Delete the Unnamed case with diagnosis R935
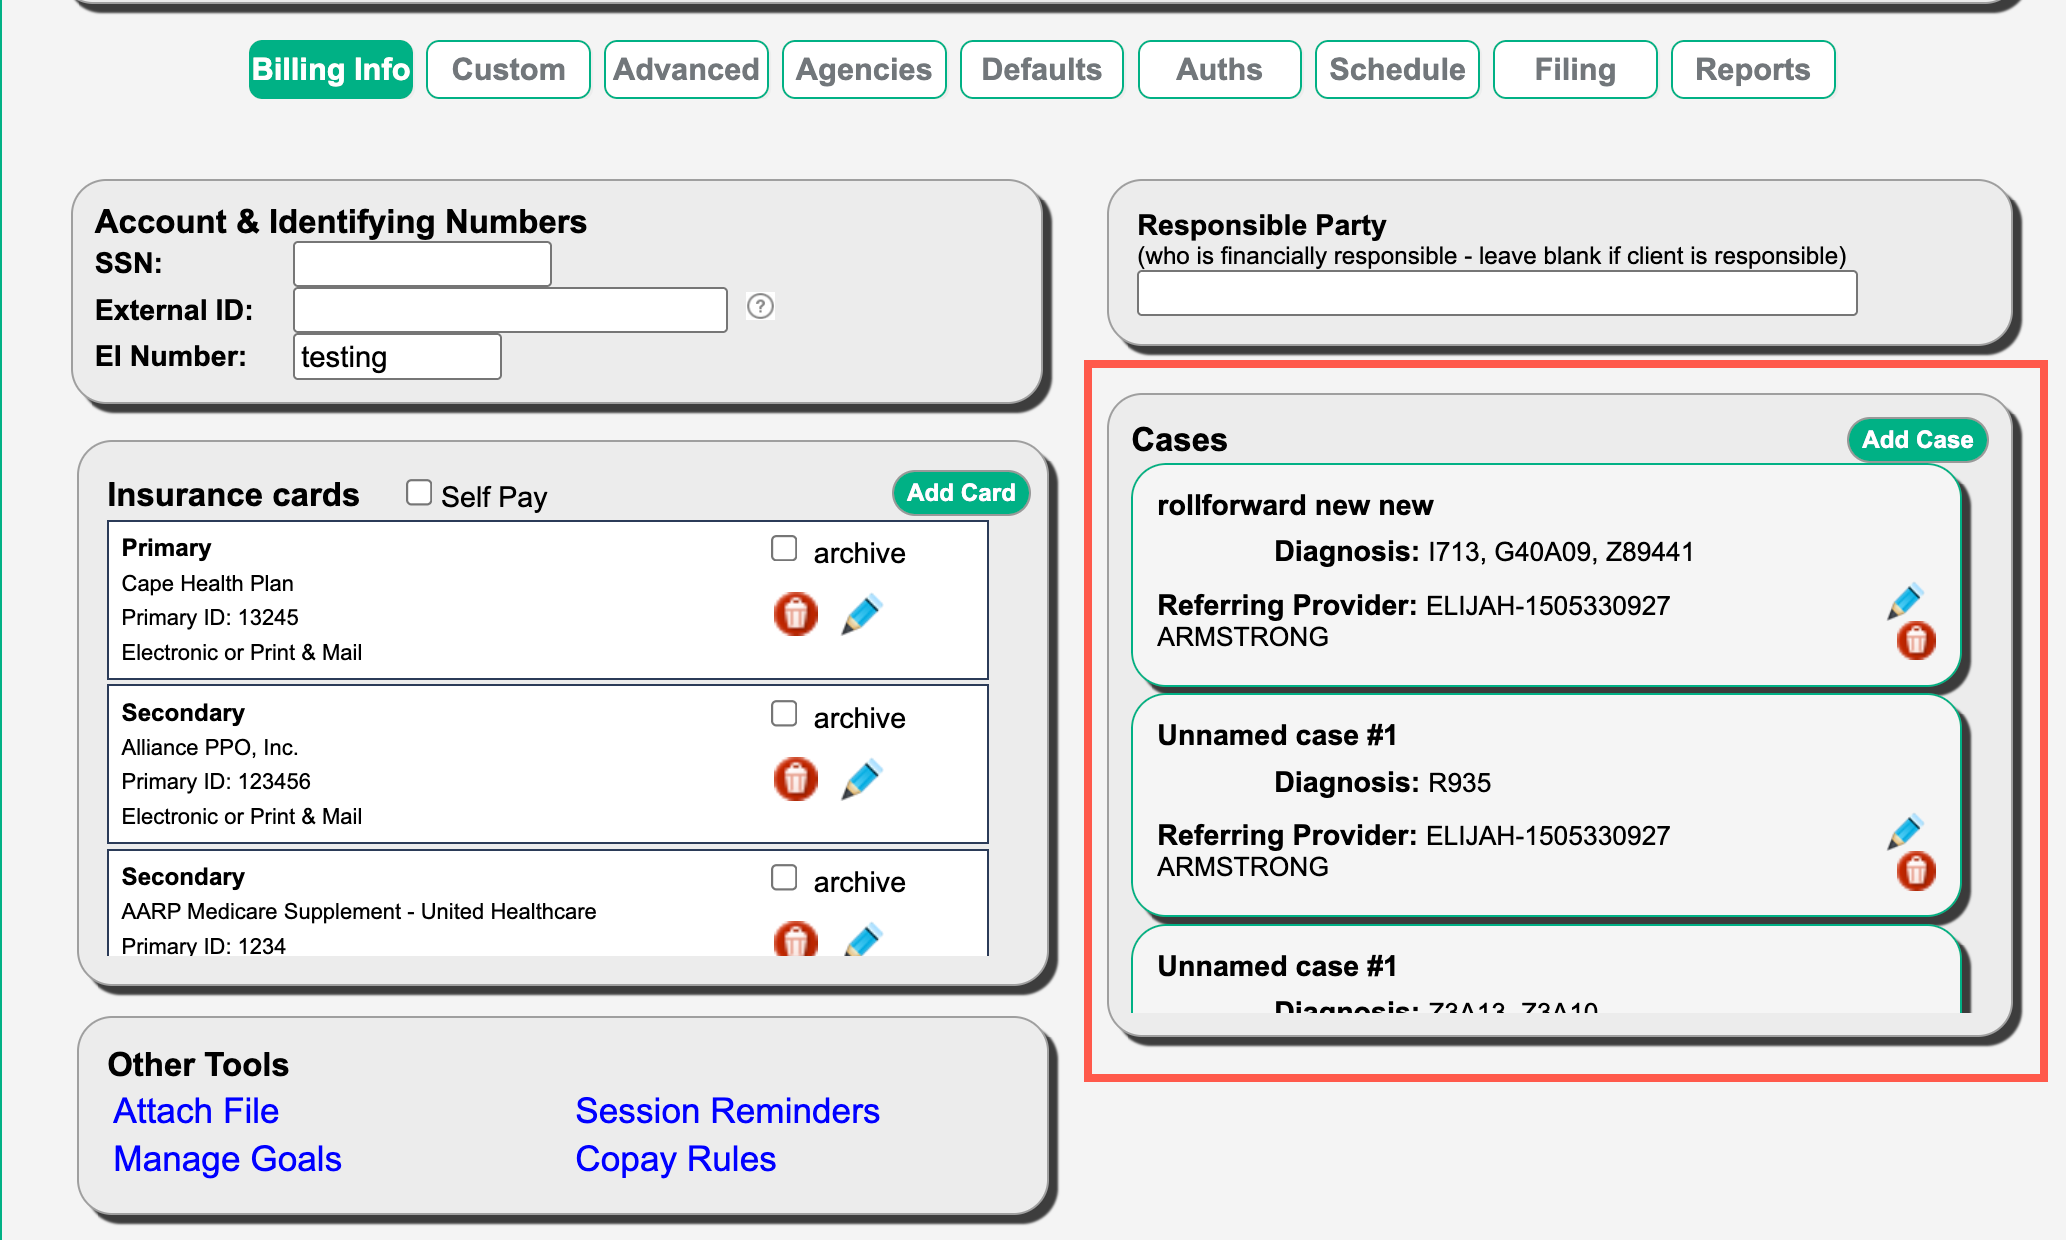The image size is (2066, 1240). pyautogui.click(x=1915, y=870)
